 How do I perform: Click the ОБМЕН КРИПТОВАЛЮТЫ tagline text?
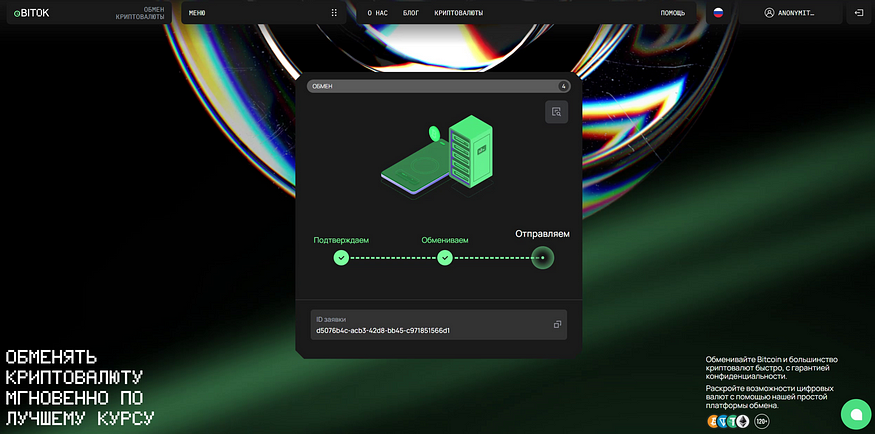(140, 13)
